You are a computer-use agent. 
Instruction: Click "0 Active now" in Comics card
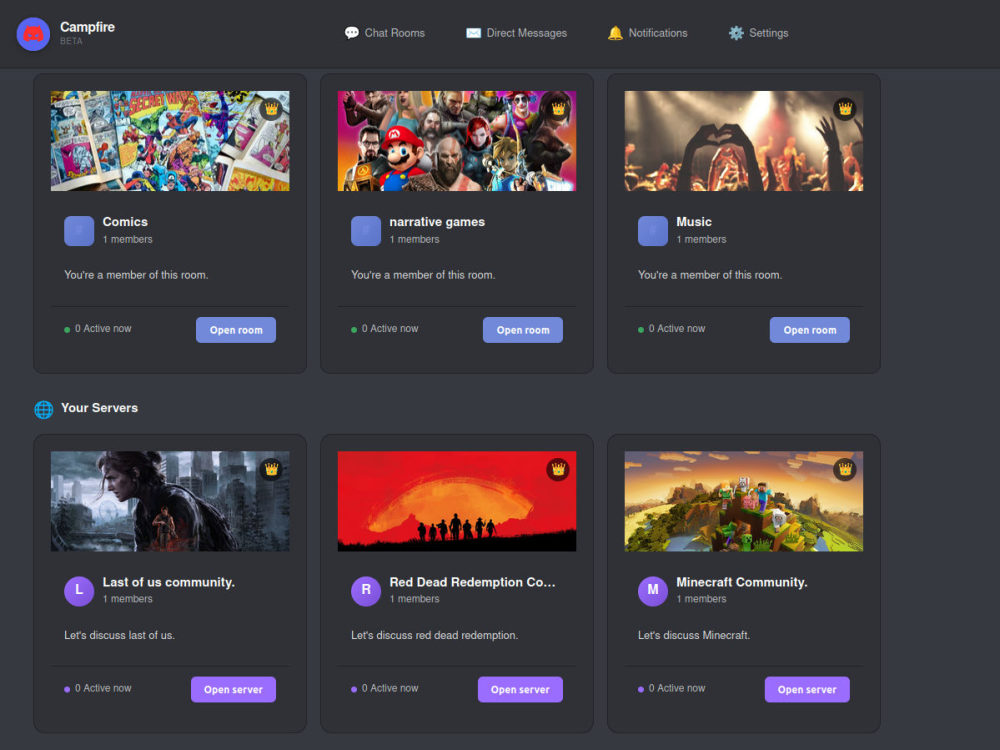[103, 328]
